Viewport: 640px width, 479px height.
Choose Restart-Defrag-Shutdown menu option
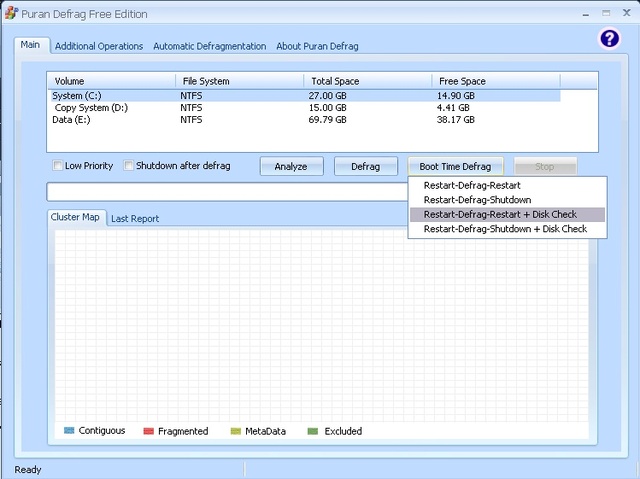click(507, 200)
